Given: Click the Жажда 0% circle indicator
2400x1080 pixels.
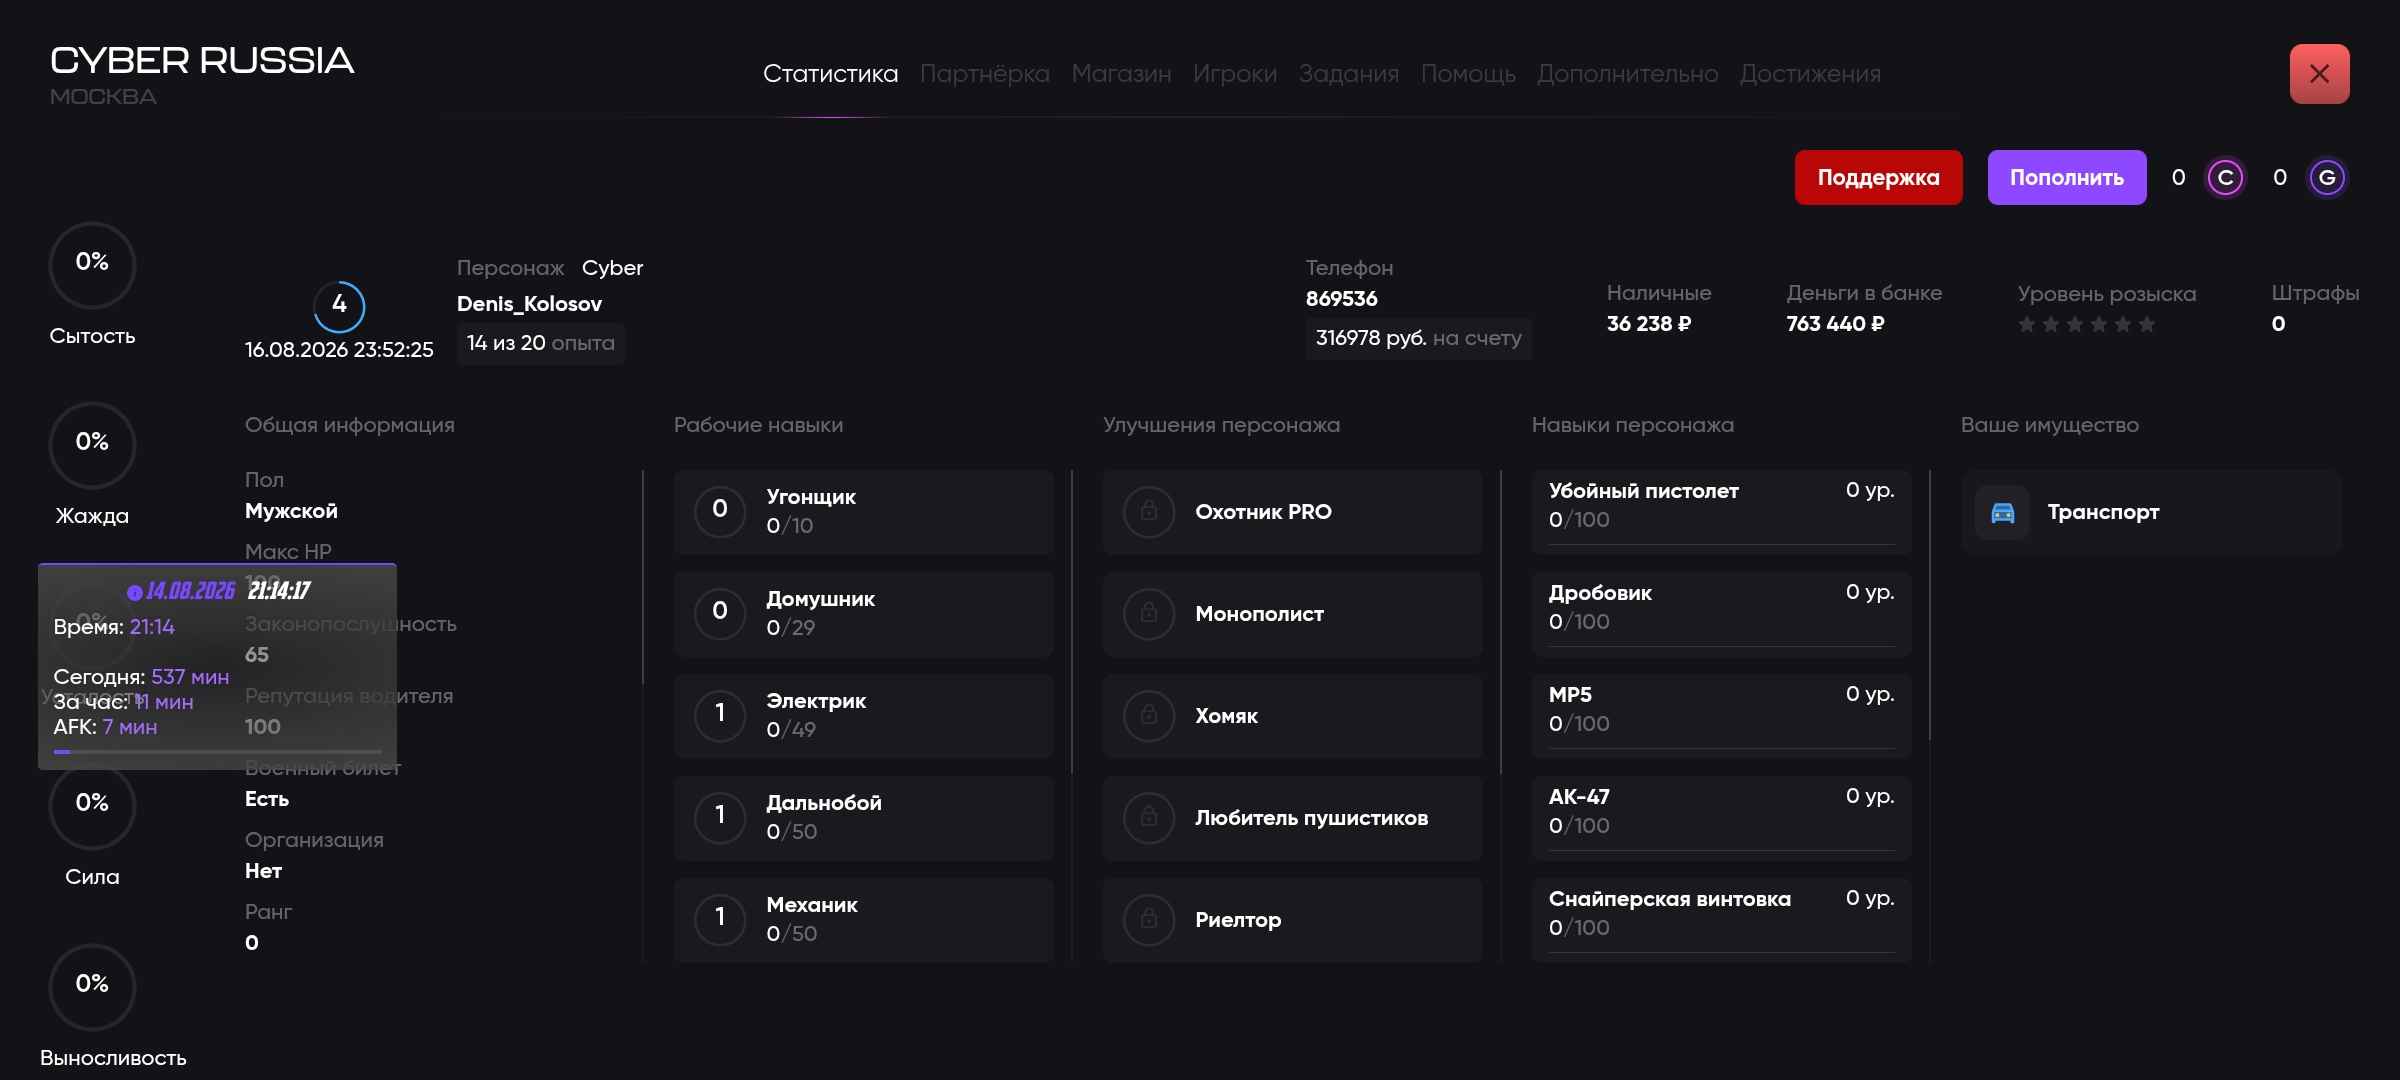Looking at the screenshot, I should click(92, 445).
